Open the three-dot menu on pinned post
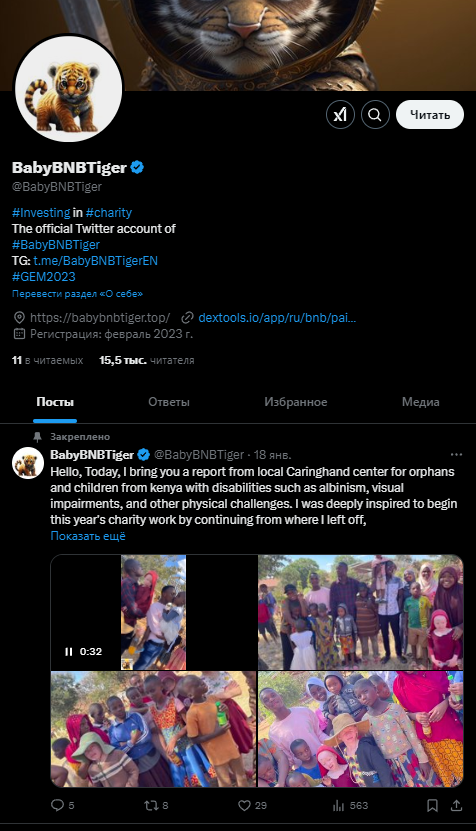 click(456, 455)
